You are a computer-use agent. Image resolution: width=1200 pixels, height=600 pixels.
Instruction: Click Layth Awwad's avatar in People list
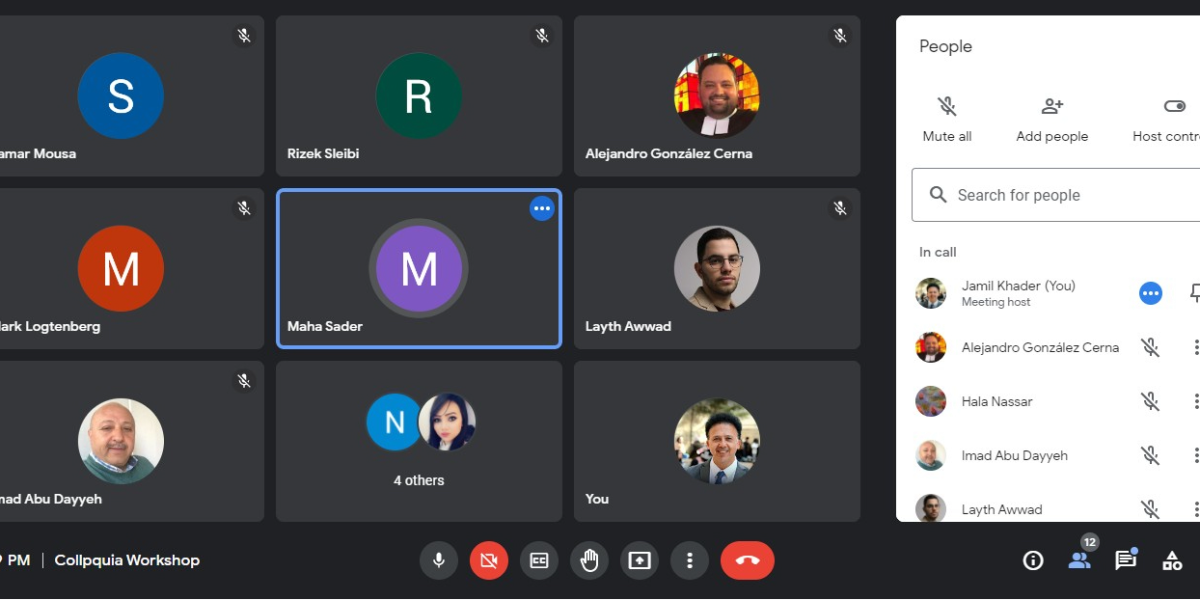click(x=931, y=509)
